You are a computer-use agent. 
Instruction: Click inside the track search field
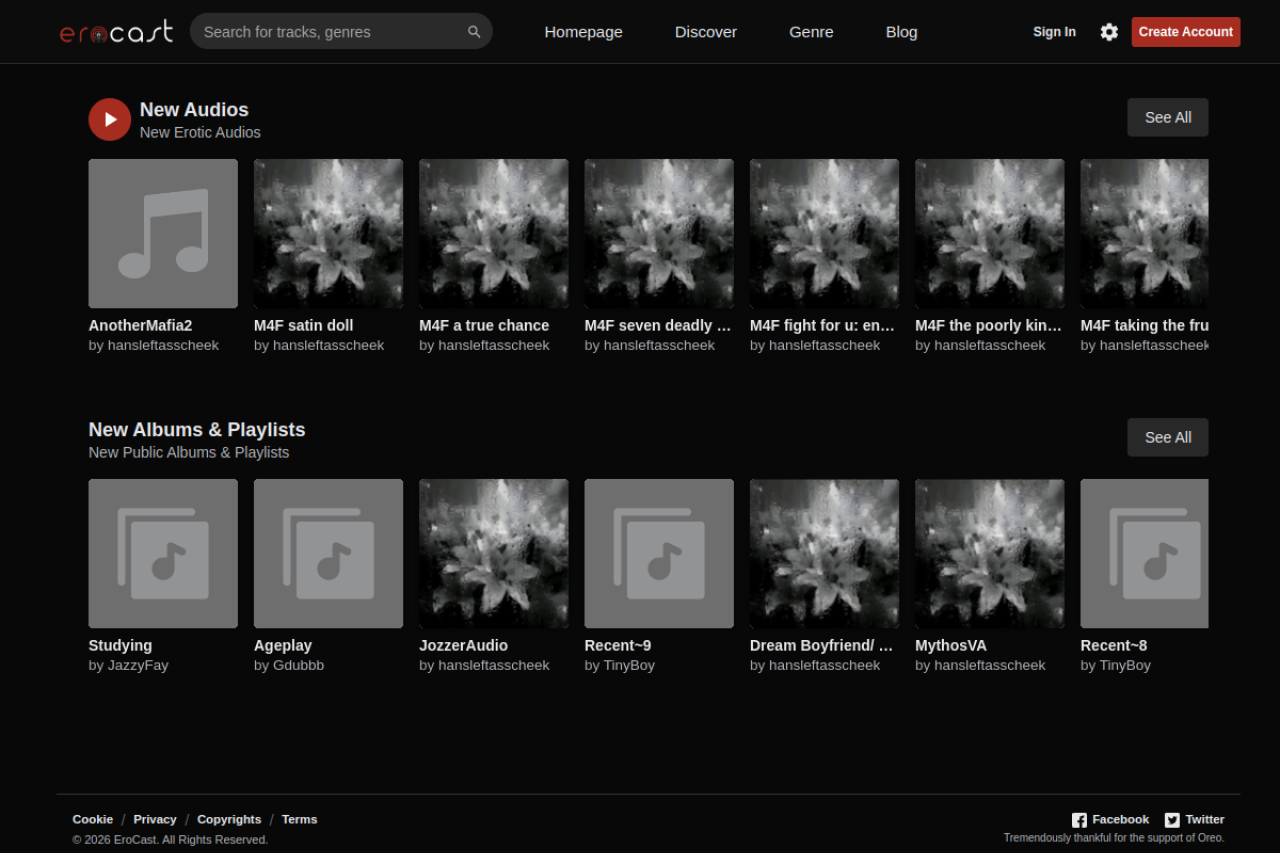pyautogui.click(x=330, y=31)
